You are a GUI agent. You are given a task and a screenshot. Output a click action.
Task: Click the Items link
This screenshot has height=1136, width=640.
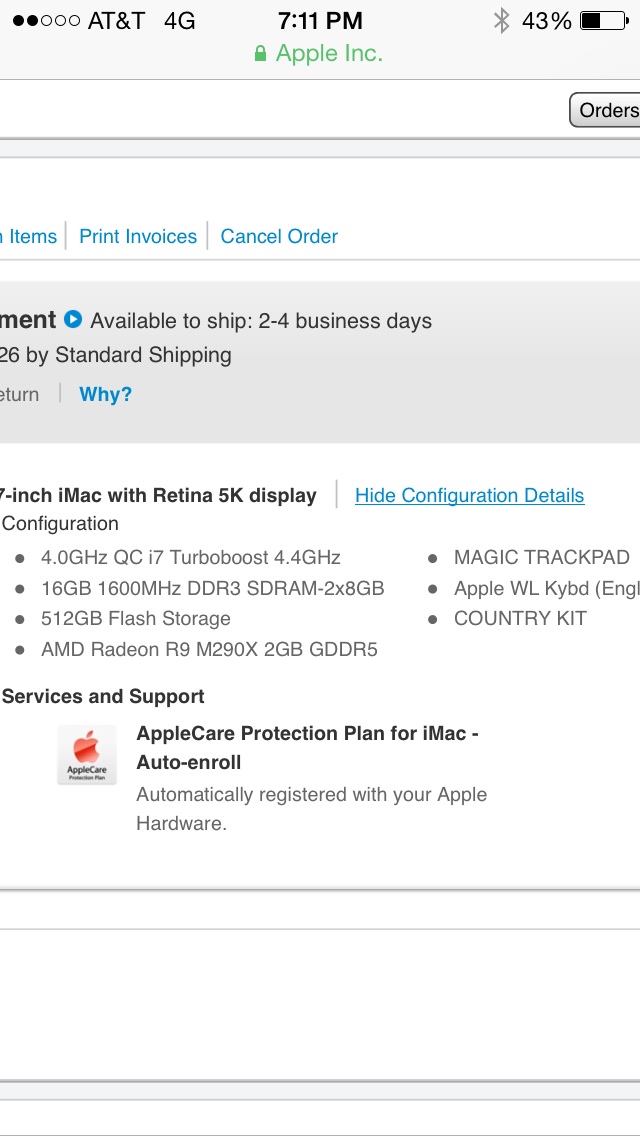pos(29,236)
